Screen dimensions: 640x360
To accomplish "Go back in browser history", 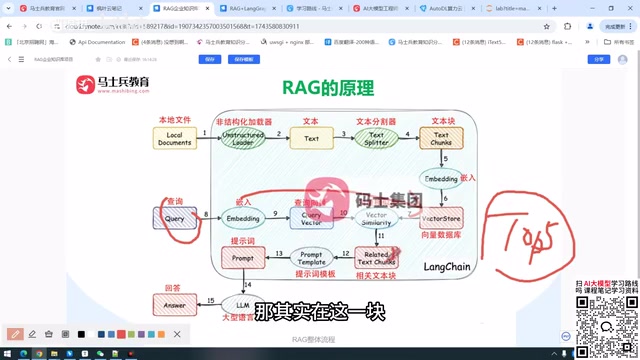I will [x=9, y=26].
